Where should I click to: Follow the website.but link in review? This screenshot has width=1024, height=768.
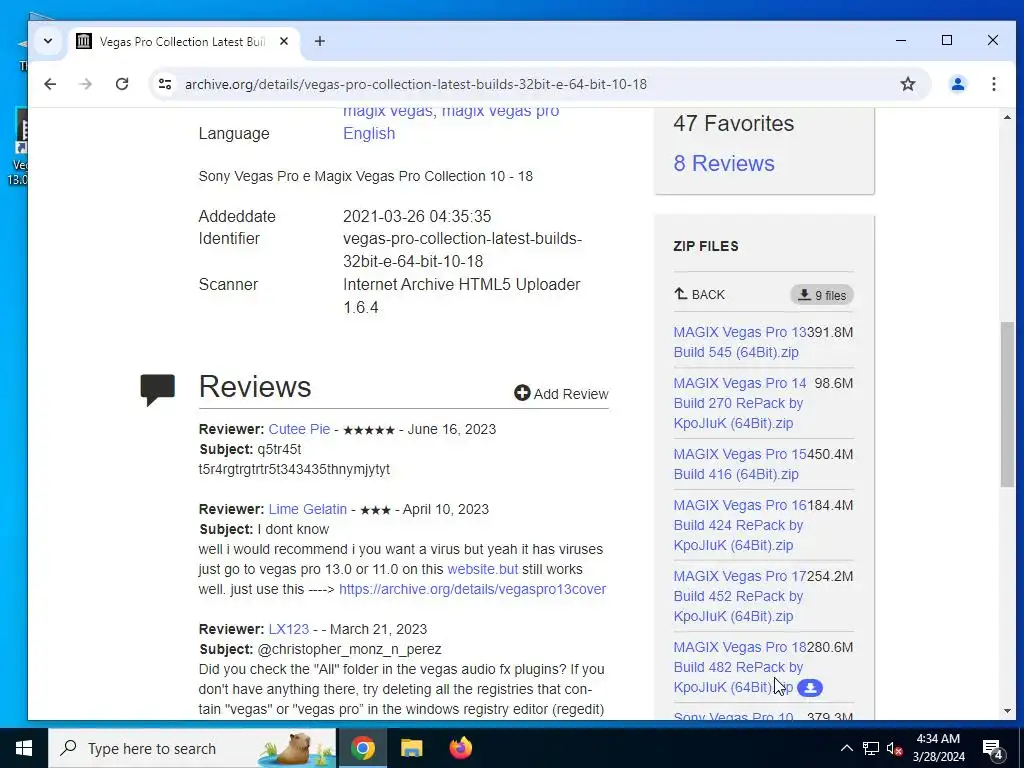483,569
